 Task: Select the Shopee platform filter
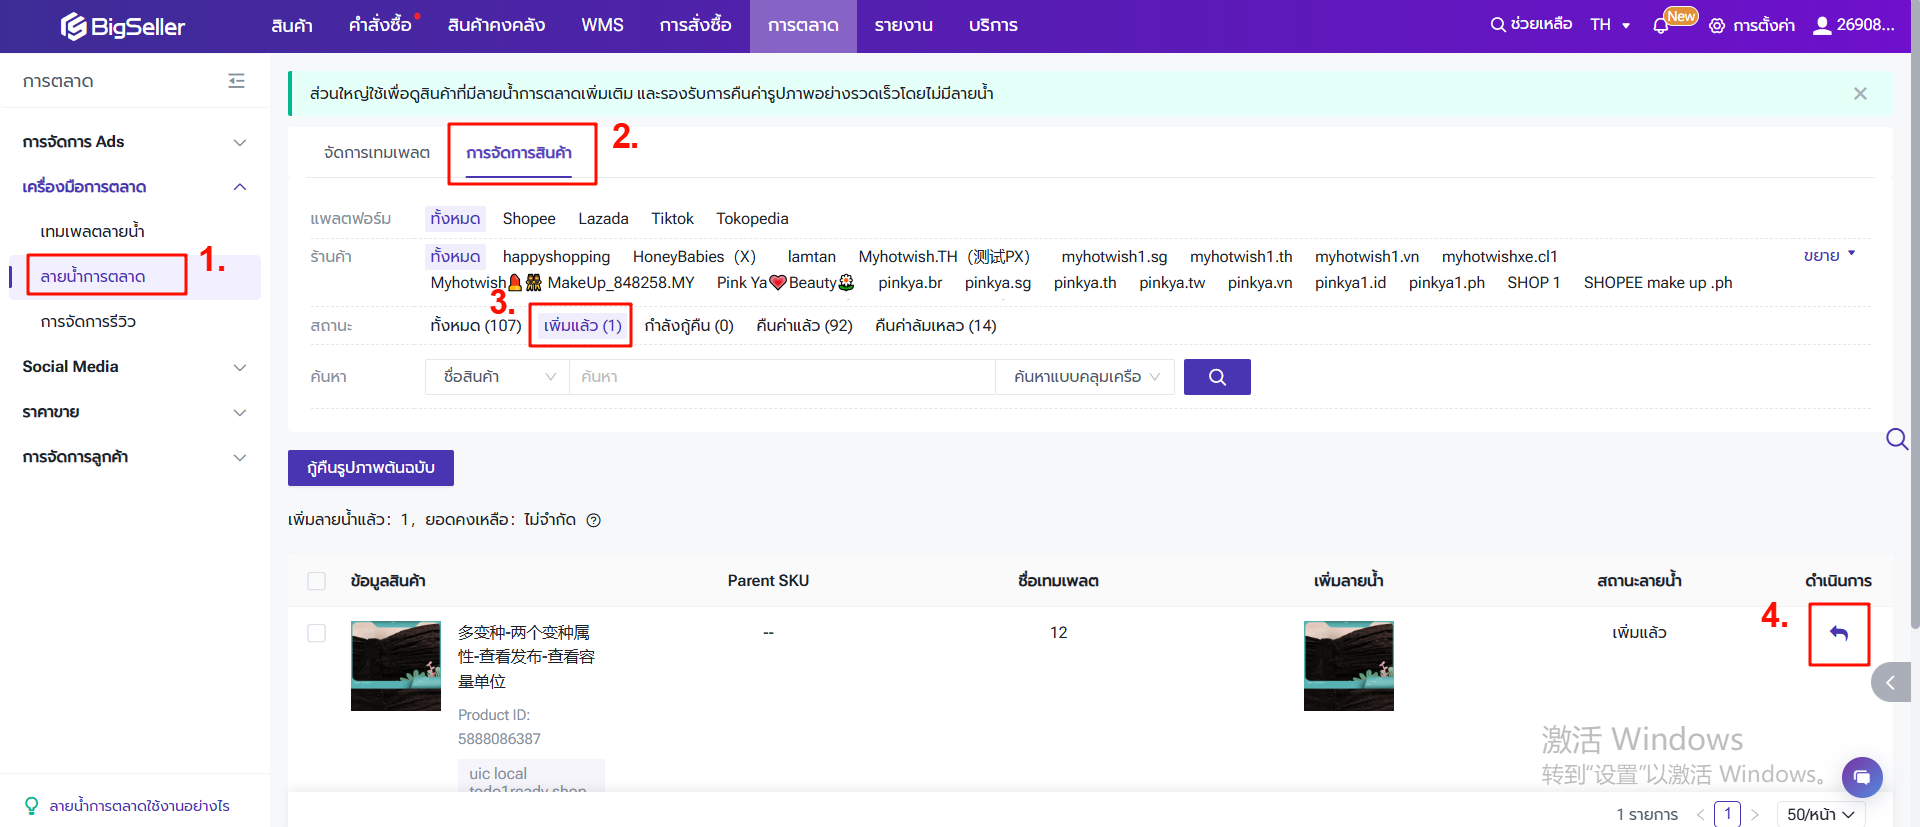click(x=529, y=219)
